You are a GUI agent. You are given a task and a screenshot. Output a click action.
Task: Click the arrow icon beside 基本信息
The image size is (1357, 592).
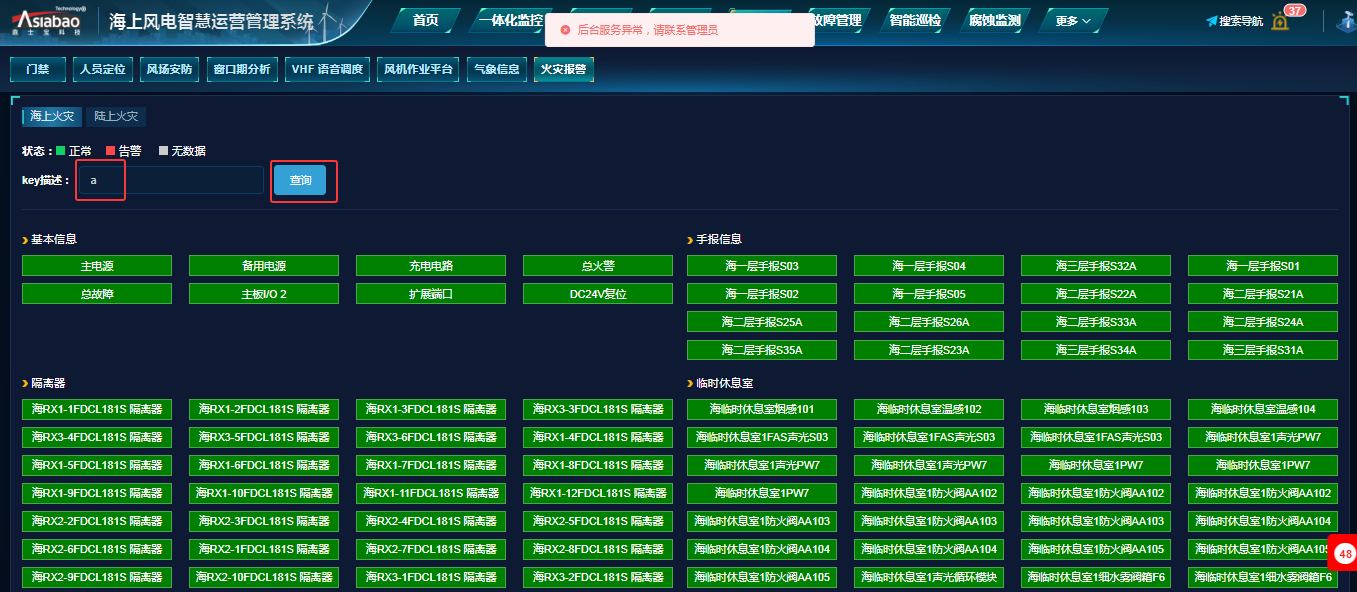tap(25, 240)
